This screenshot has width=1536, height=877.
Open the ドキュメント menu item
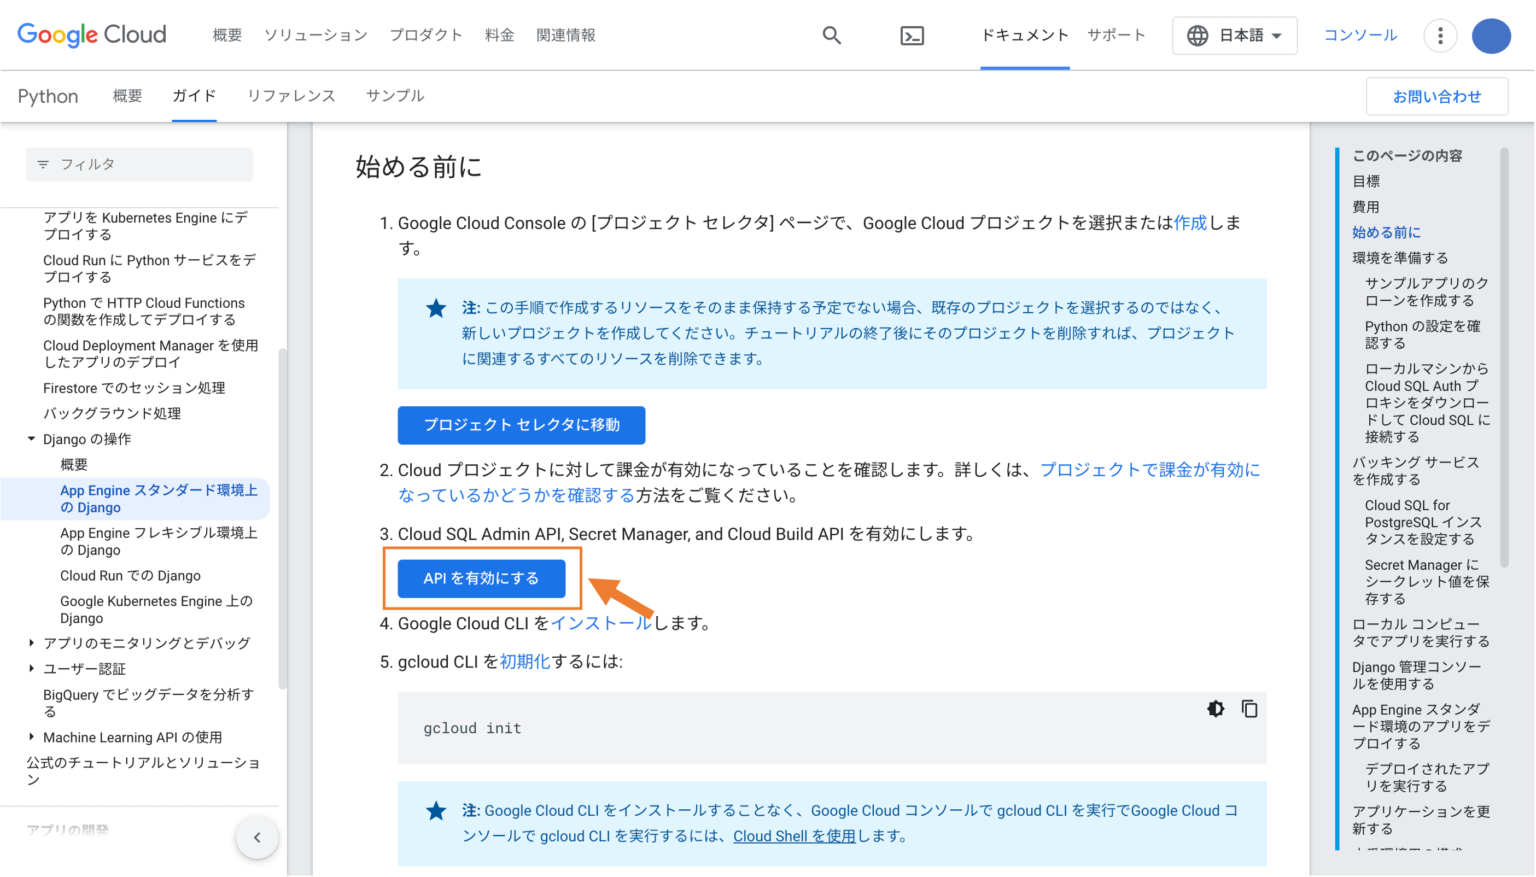coord(1024,33)
